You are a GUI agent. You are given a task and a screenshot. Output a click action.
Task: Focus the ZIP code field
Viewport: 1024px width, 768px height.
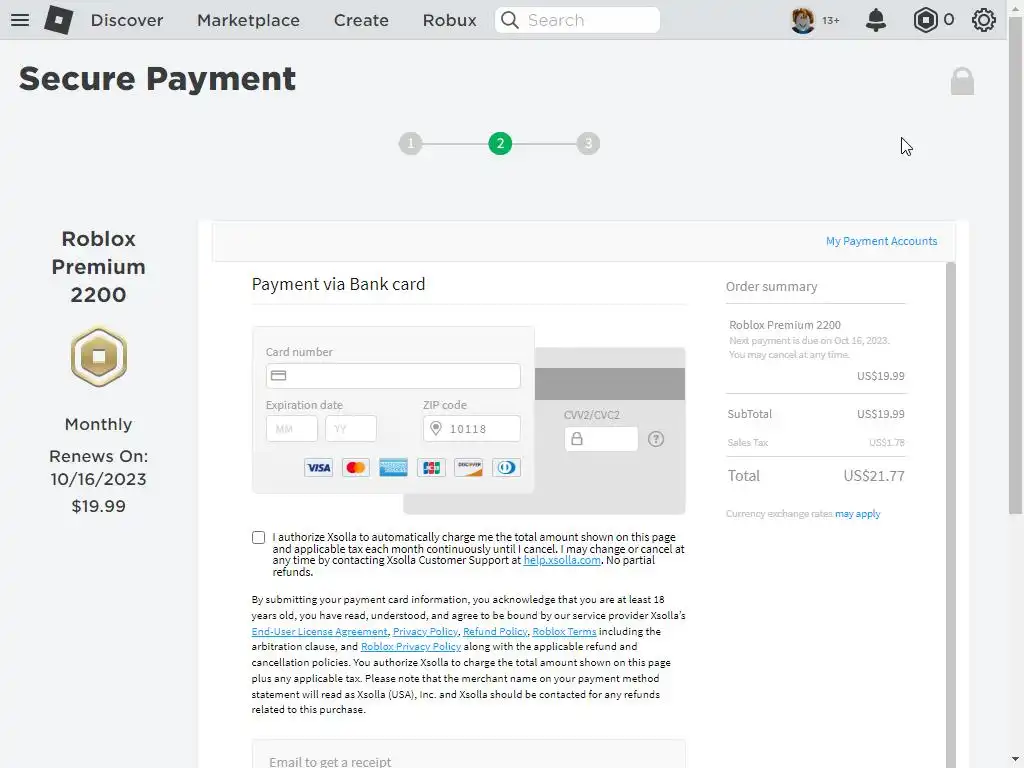point(472,428)
